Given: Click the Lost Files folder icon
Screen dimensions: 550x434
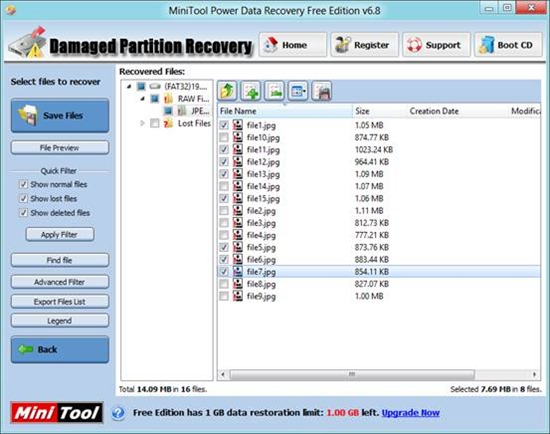Looking at the screenshot, I should tap(168, 123).
